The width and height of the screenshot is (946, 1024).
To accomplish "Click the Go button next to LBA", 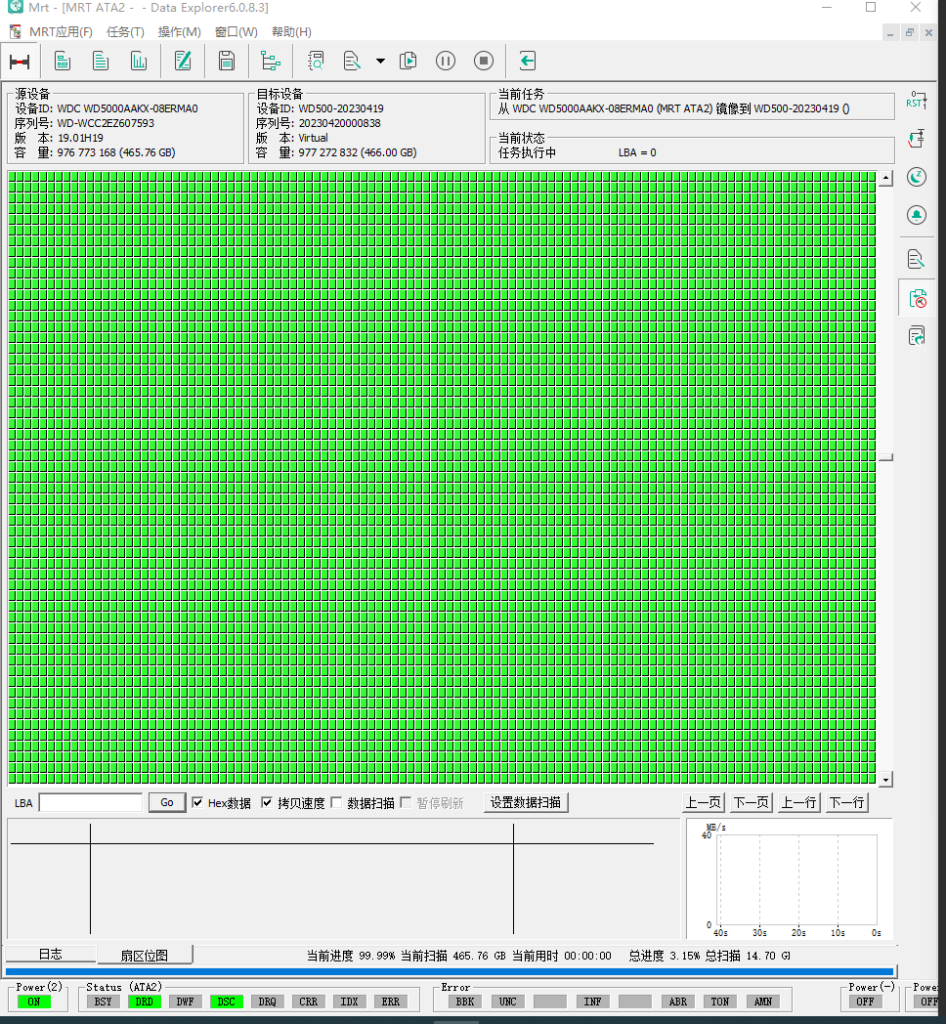I will [167, 803].
